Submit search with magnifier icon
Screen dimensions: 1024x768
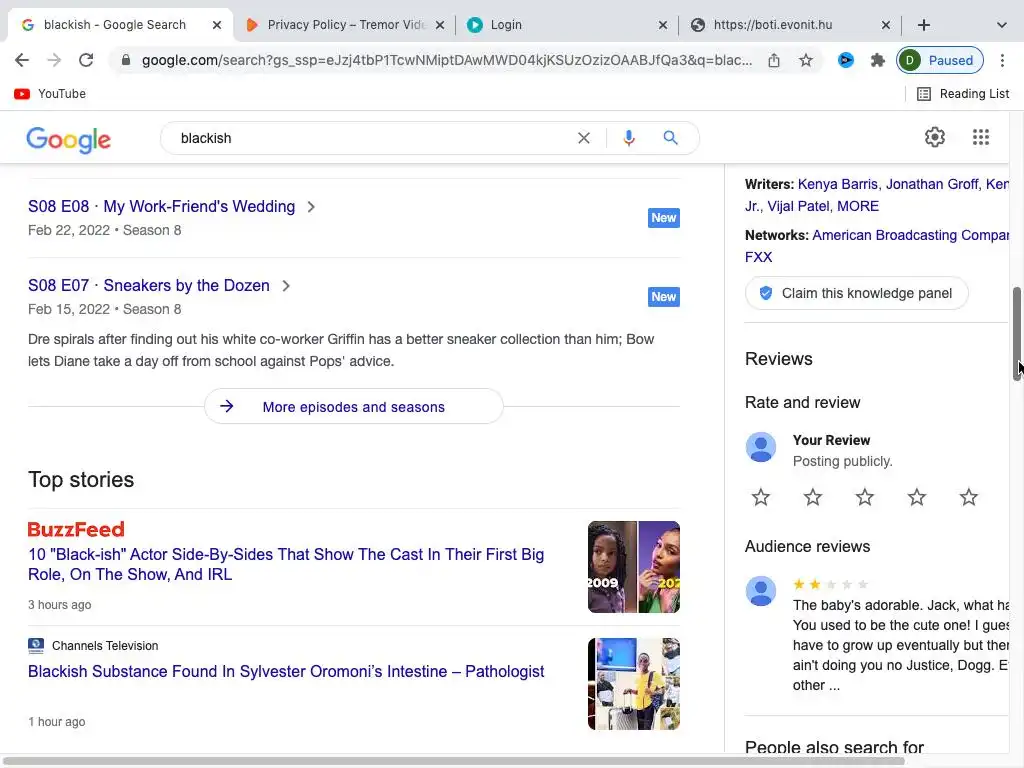671,138
